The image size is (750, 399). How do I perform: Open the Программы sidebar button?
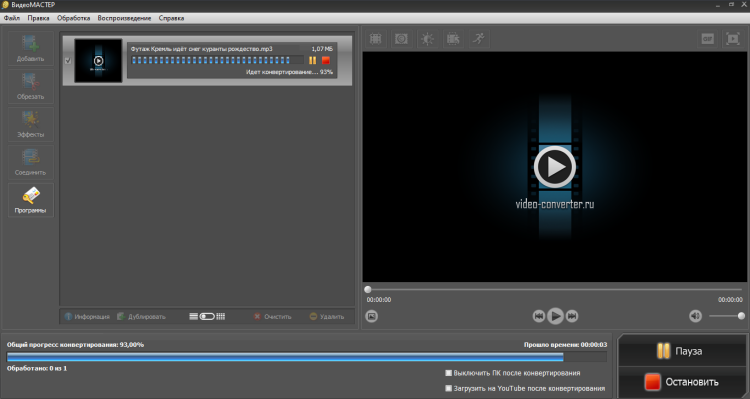pos(31,200)
